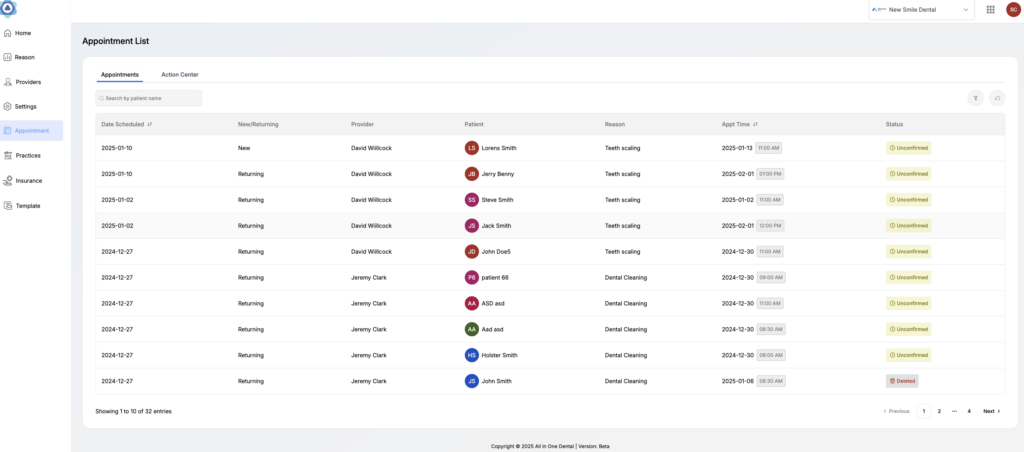Open the Home page from sidebar

23,33
